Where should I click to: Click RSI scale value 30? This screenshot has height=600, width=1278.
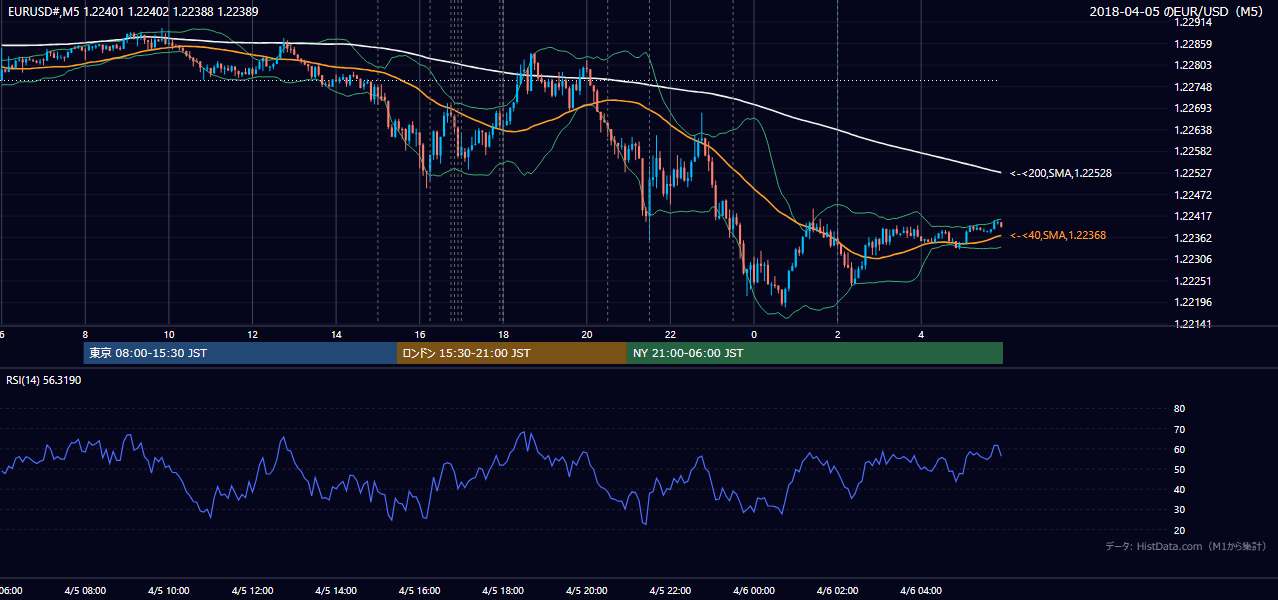point(1179,509)
